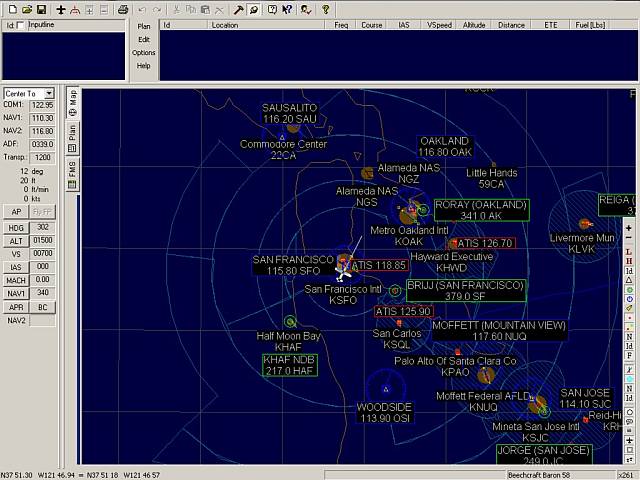
Task: Click the COM1 frequency field
Action: (42, 105)
